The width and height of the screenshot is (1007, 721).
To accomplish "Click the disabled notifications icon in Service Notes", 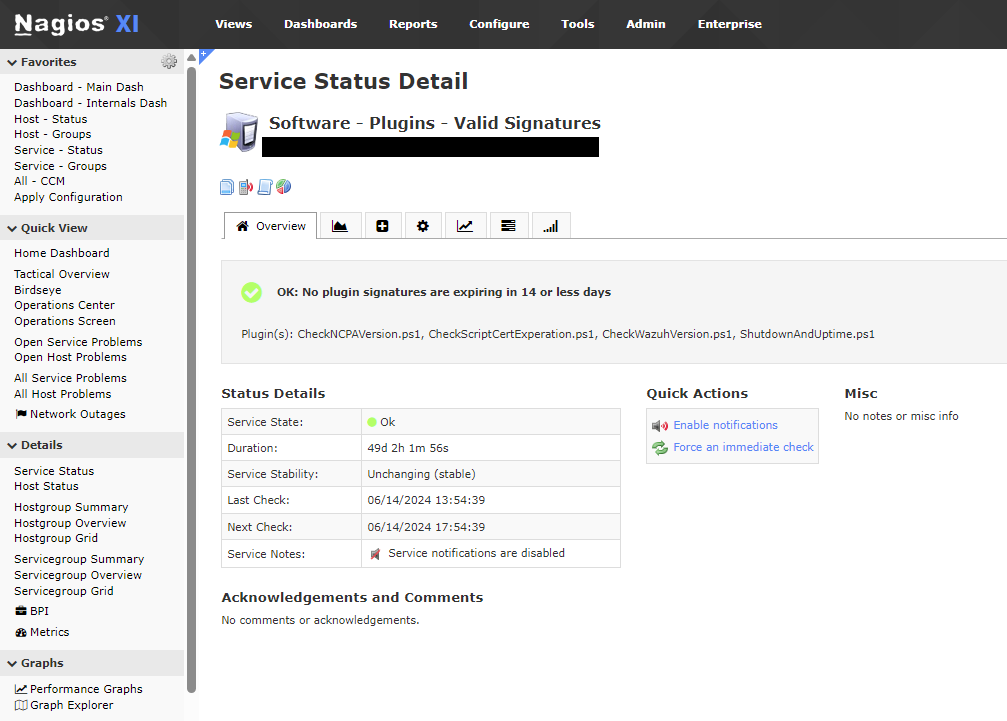I will pyautogui.click(x=376, y=553).
